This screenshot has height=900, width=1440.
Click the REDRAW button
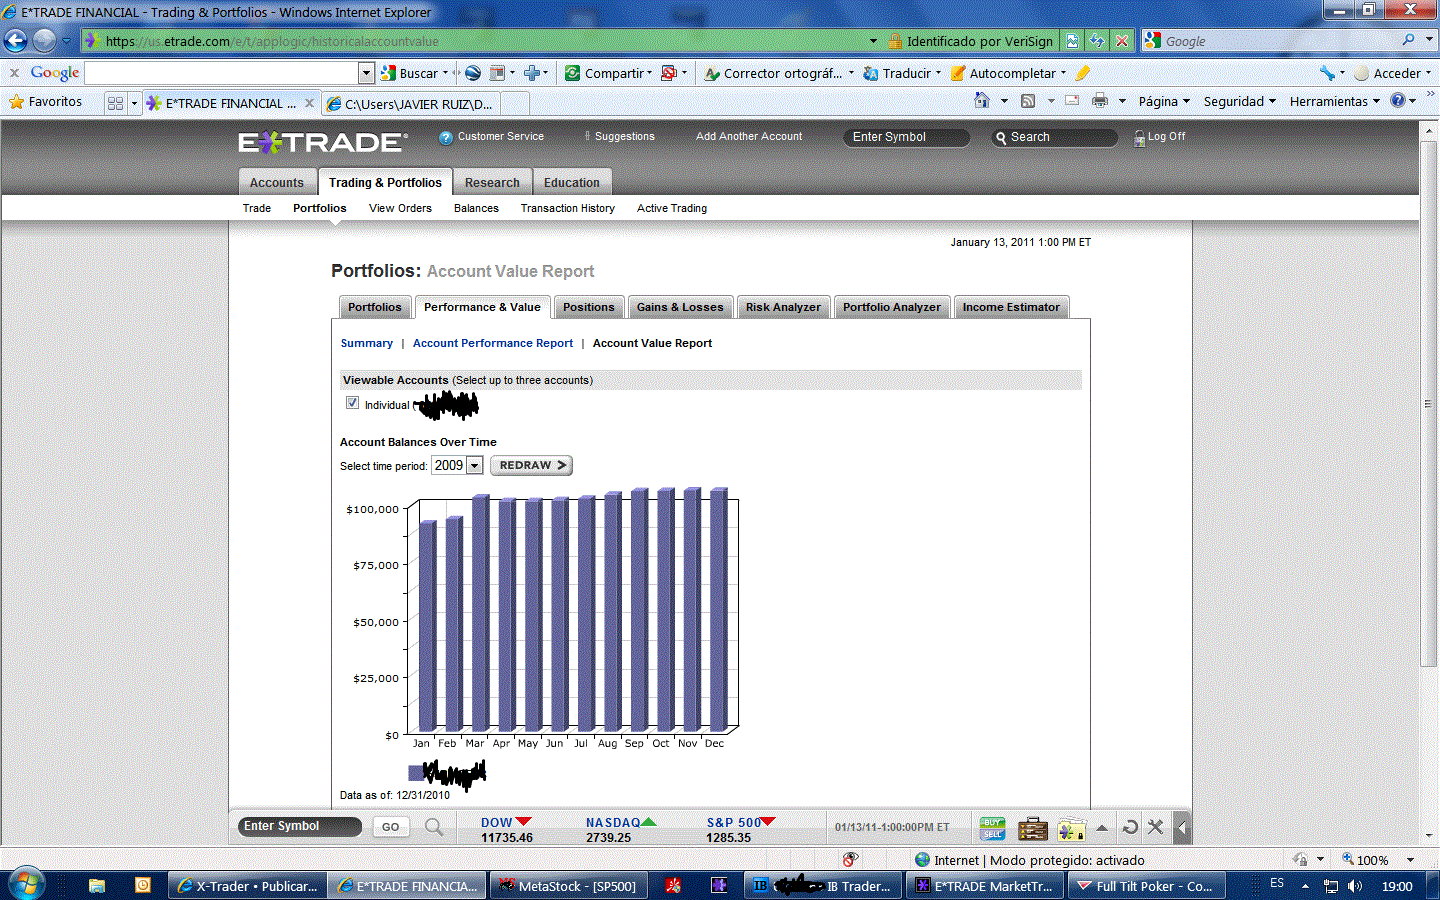(x=531, y=465)
